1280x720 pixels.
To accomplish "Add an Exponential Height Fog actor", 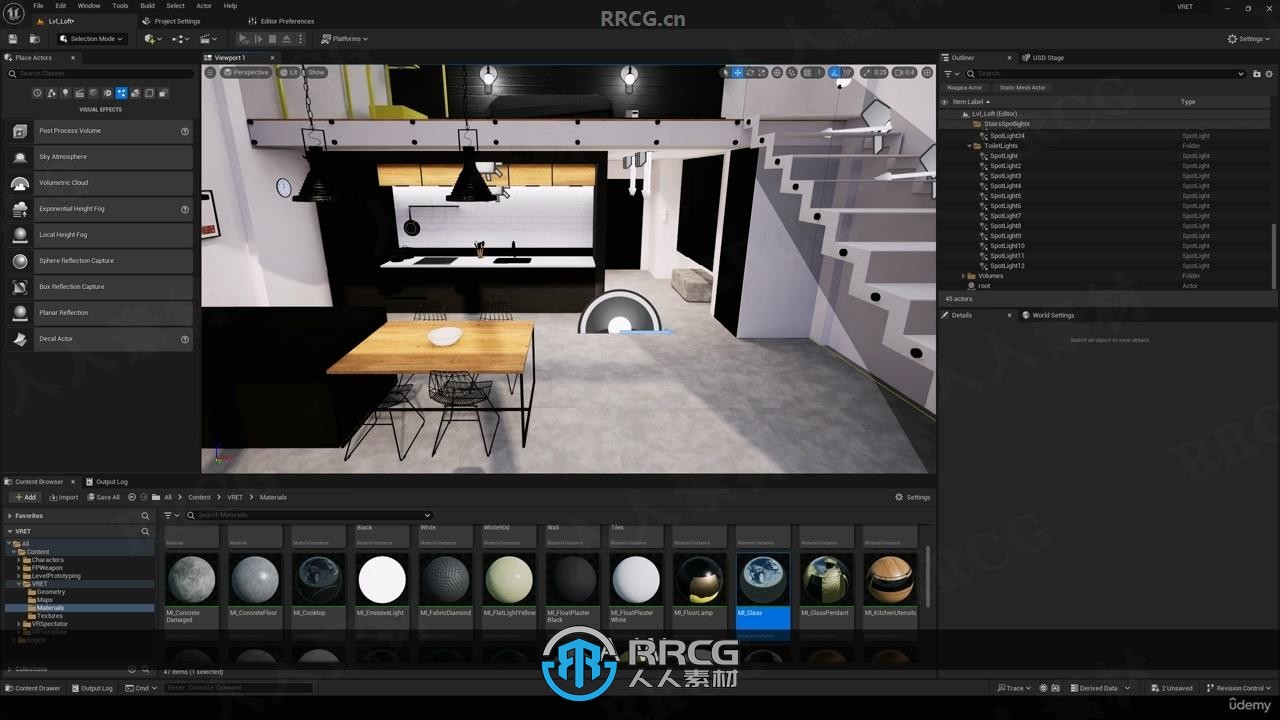I will 98,209.
